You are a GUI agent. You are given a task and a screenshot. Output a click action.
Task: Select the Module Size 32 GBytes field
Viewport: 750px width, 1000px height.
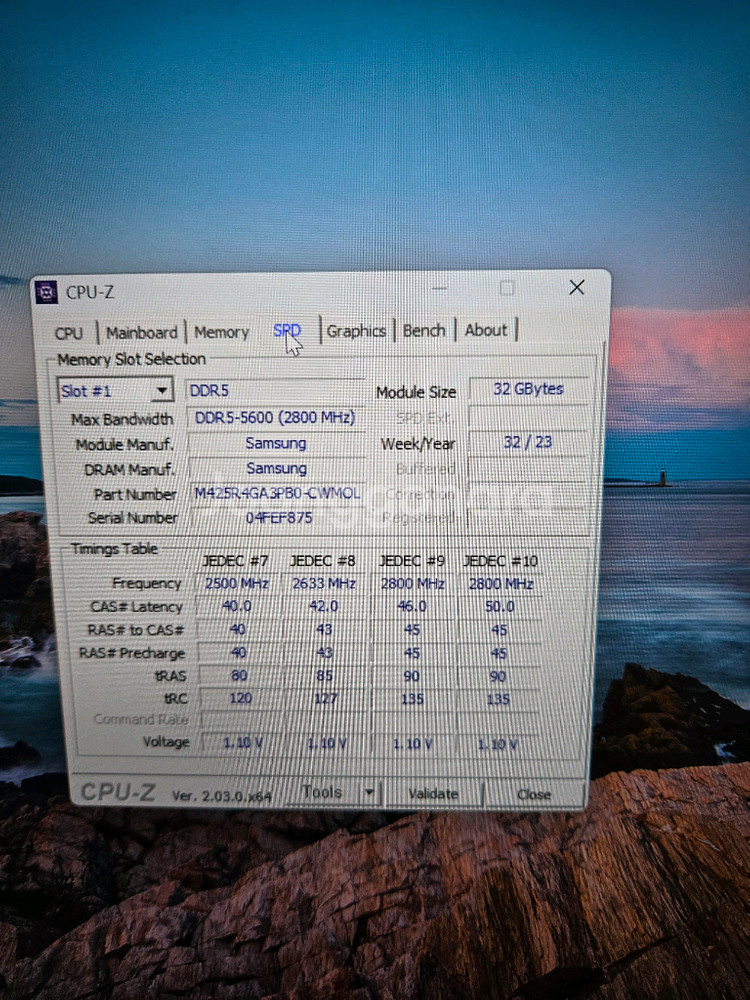[x=528, y=389]
